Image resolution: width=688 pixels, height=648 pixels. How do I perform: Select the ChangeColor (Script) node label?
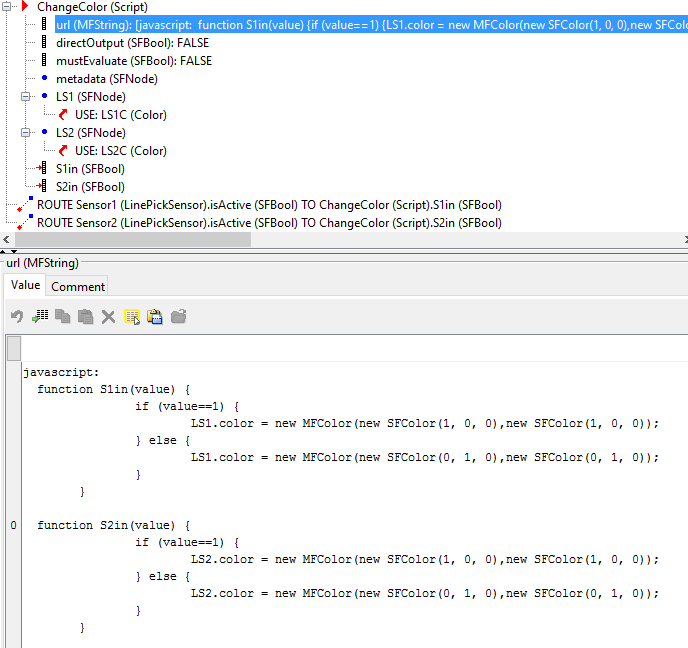(x=92, y=7)
